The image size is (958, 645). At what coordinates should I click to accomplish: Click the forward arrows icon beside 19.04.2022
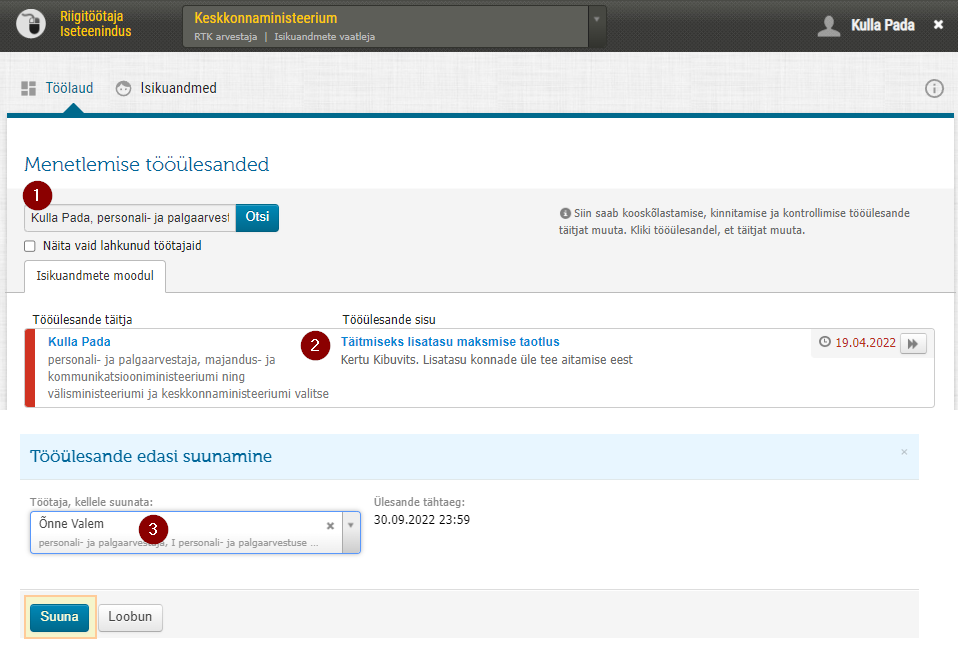[x=913, y=343]
